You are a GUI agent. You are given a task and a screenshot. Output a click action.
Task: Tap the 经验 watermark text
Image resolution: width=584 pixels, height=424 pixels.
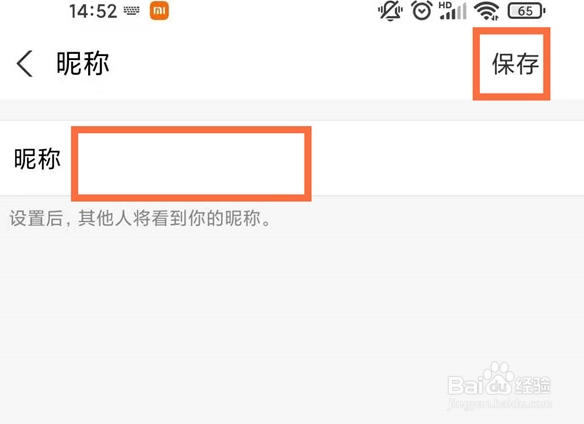[x=533, y=386]
